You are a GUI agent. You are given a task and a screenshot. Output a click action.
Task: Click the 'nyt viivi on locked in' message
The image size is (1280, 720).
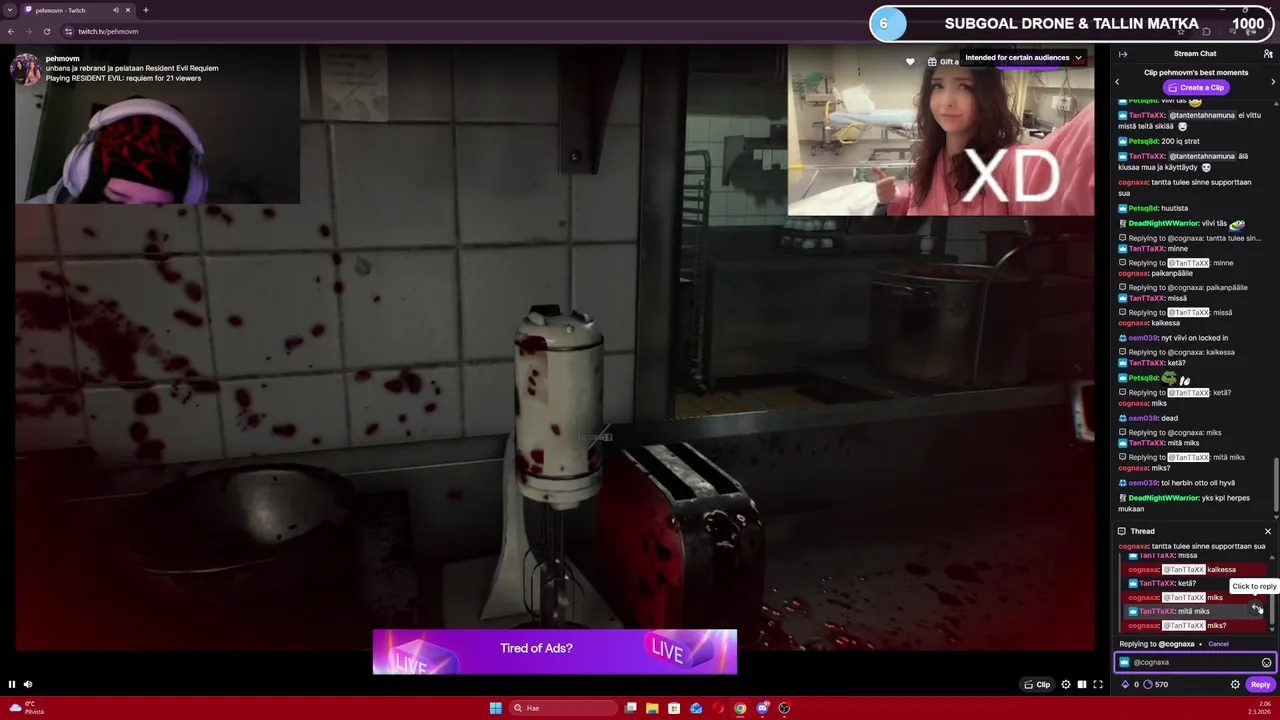click(1175, 338)
